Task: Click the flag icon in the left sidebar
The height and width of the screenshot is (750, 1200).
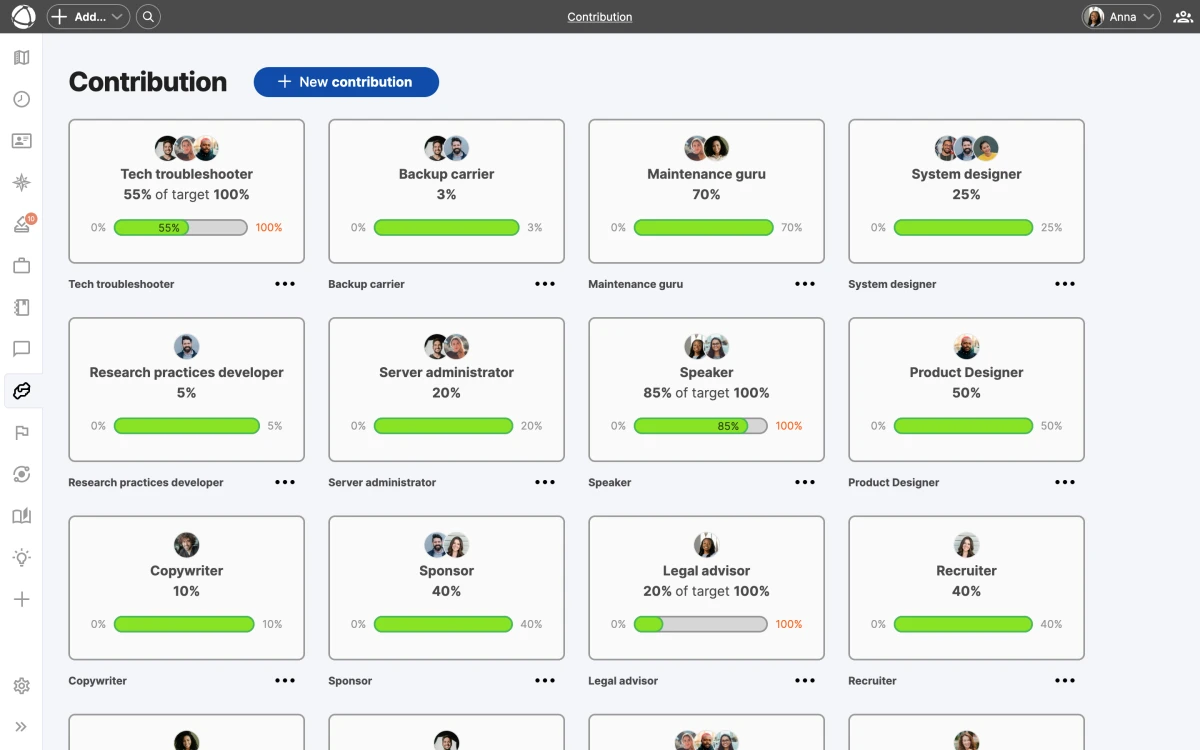Action: (x=21, y=432)
